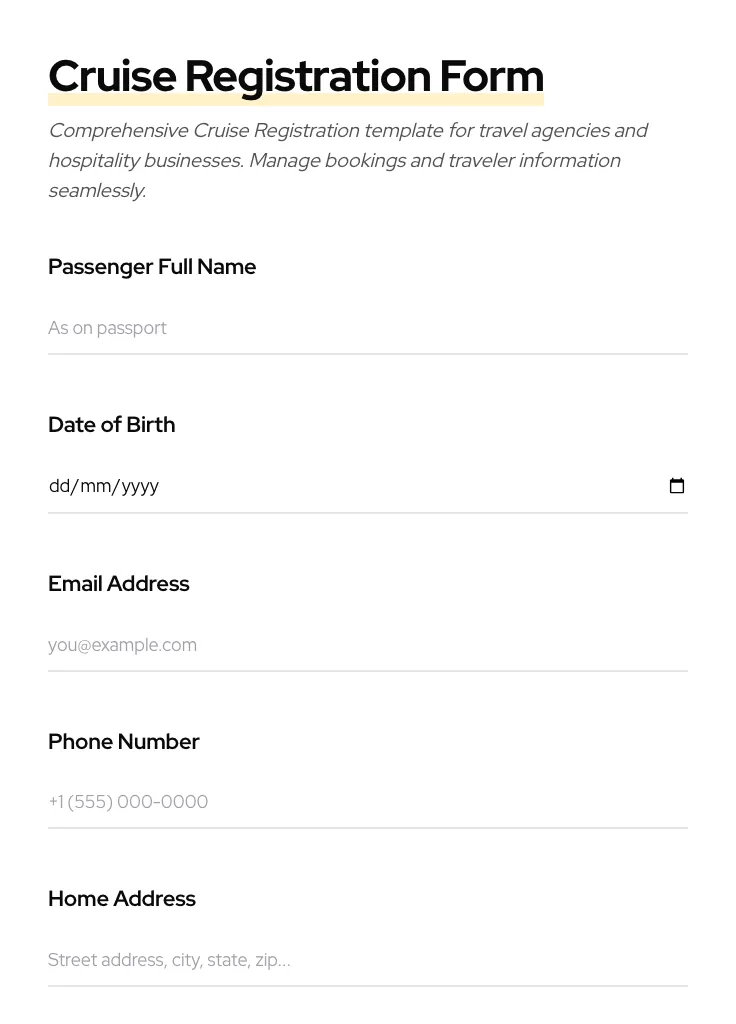Click the word 'Cruise' in the heading
This screenshot has width=736, height=1024.
(x=112, y=77)
